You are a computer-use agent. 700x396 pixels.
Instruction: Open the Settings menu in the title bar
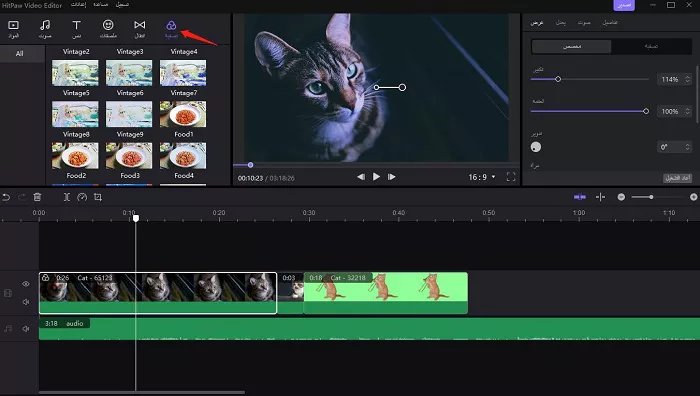79,4
